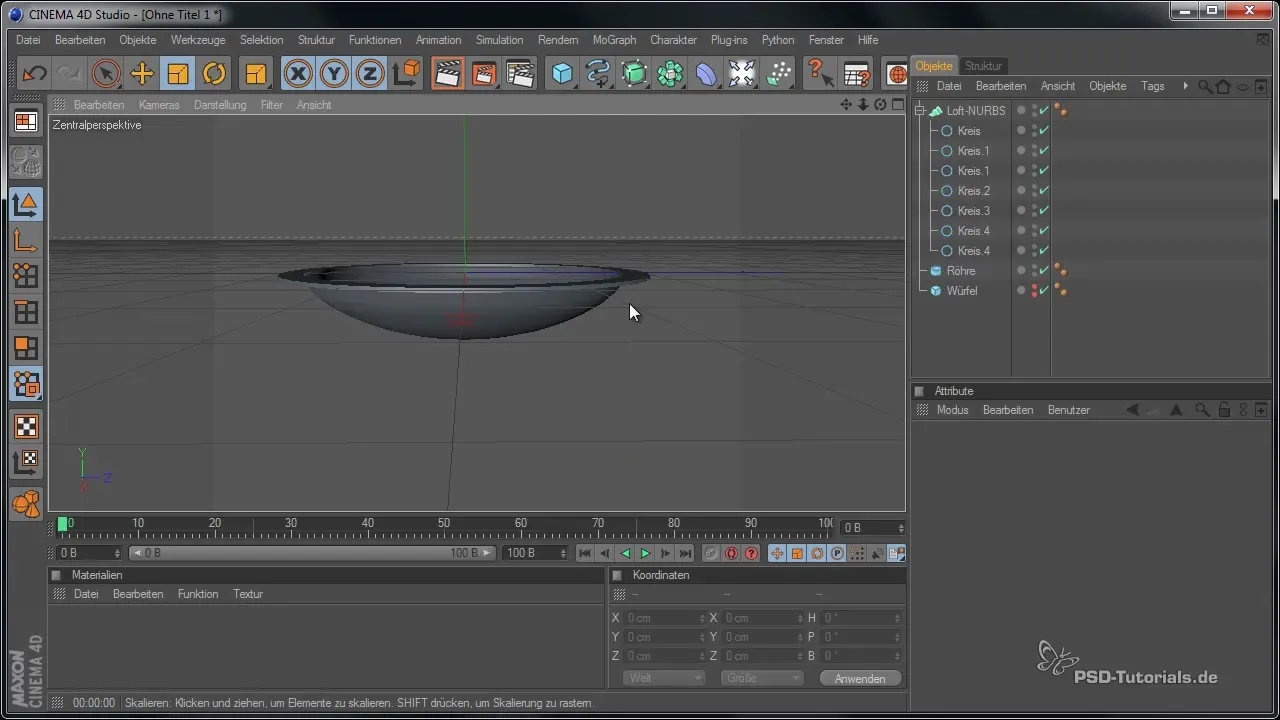Open the deformer objects icon

[707, 73]
